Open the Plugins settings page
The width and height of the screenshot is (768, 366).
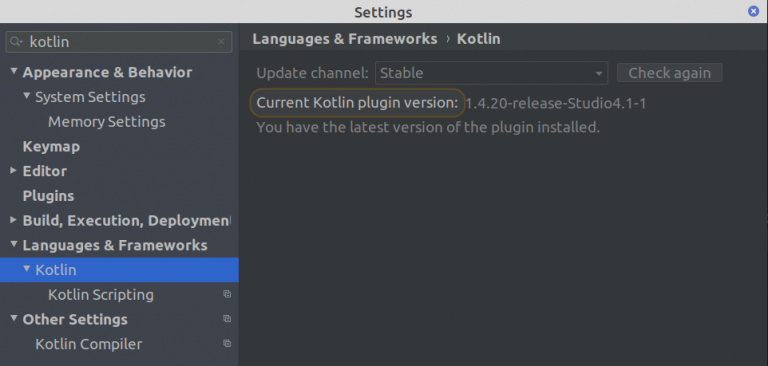pyautogui.click(x=48, y=196)
